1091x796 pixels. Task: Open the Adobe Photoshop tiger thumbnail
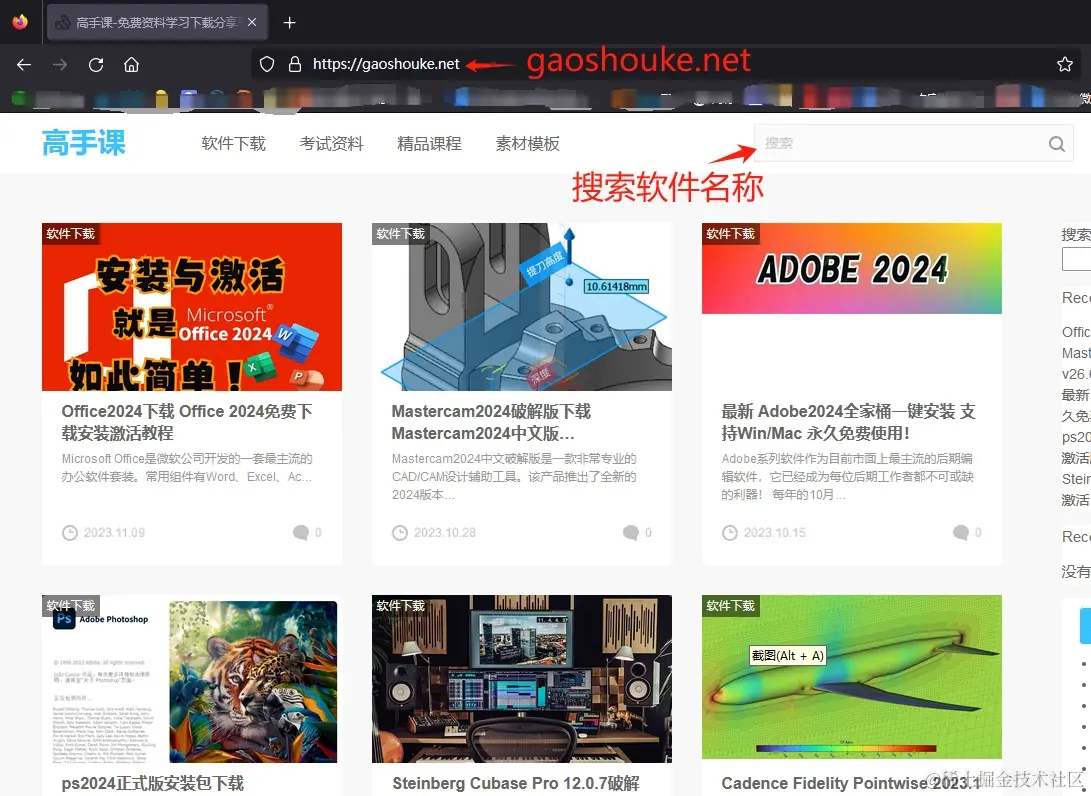pyautogui.click(x=192, y=679)
